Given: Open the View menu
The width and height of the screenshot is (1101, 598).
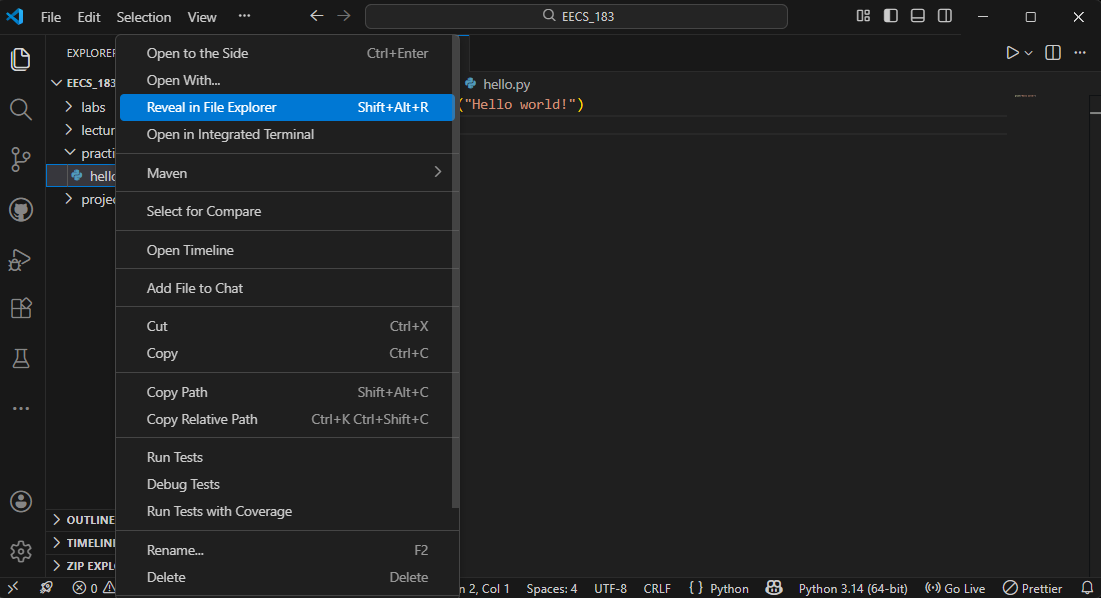Looking at the screenshot, I should click(202, 17).
